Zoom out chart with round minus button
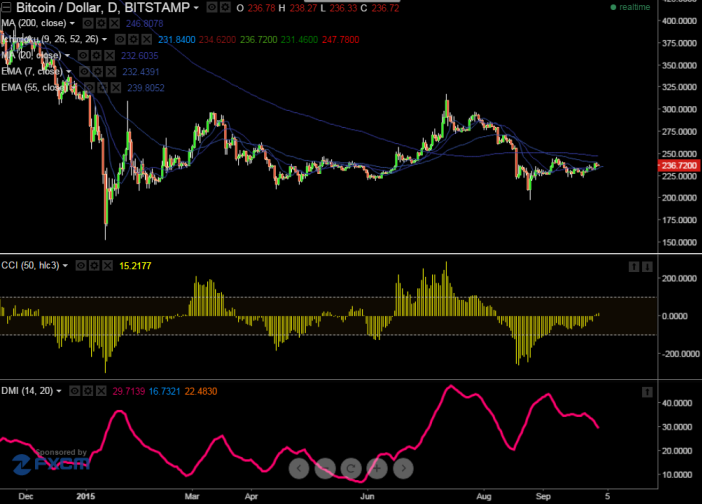This screenshot has height=504, width=702. click(325, 468)
